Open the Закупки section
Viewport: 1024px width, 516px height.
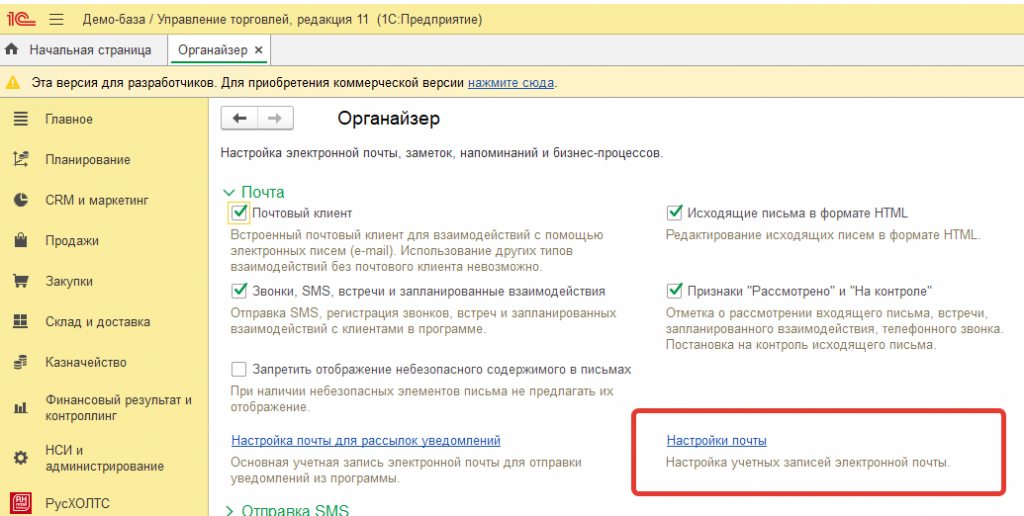[x=69, y=282]
